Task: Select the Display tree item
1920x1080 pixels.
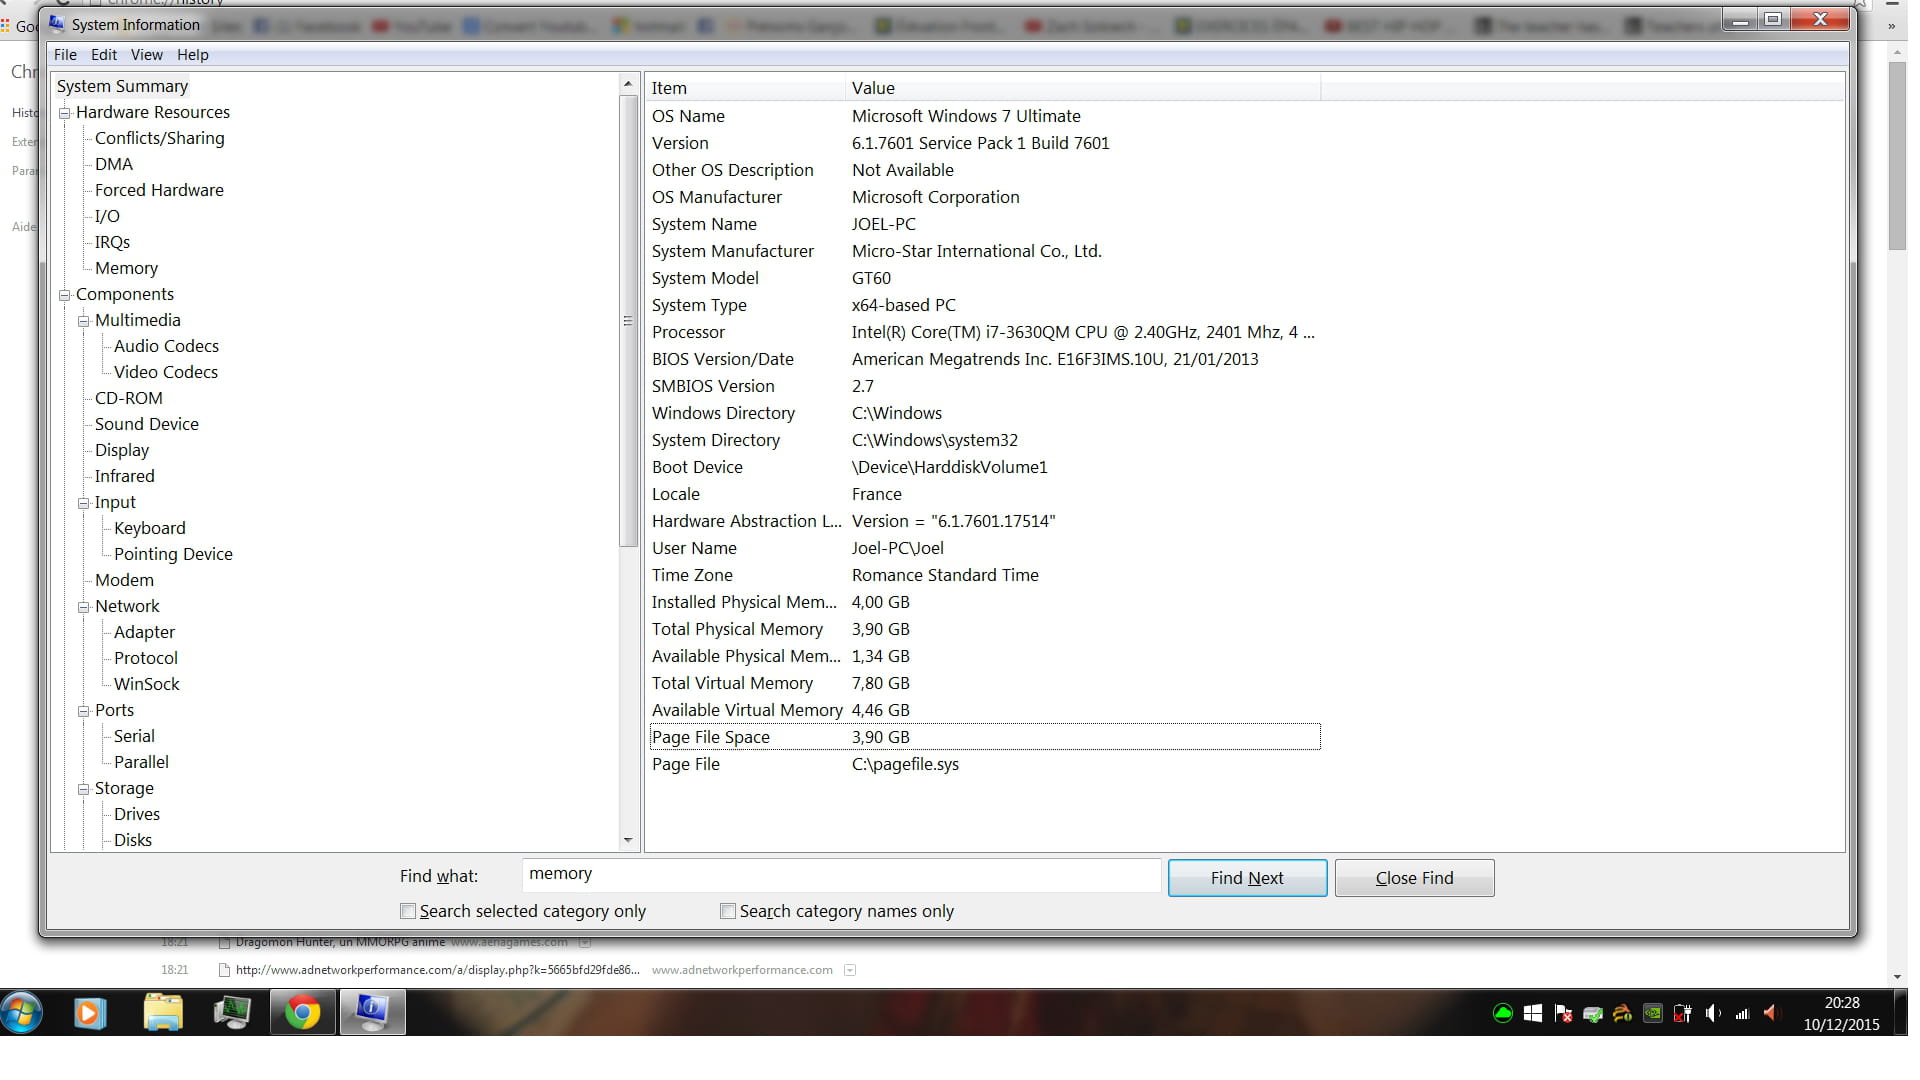Action: (x=122, y=450)
